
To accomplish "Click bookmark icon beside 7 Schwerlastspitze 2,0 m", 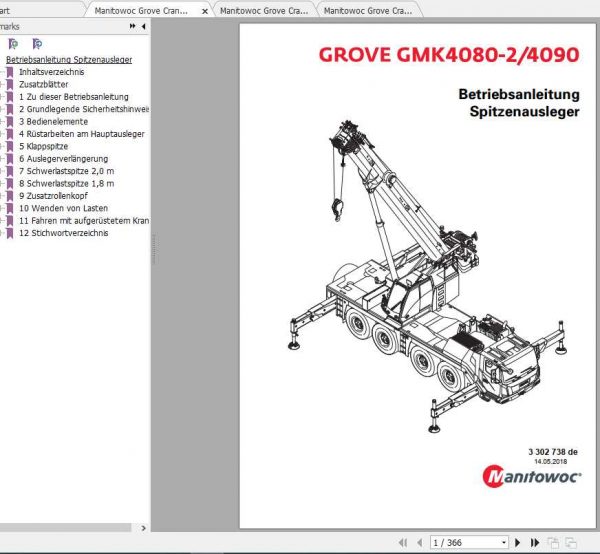I will pyautogui.click(x=10, y=171).
